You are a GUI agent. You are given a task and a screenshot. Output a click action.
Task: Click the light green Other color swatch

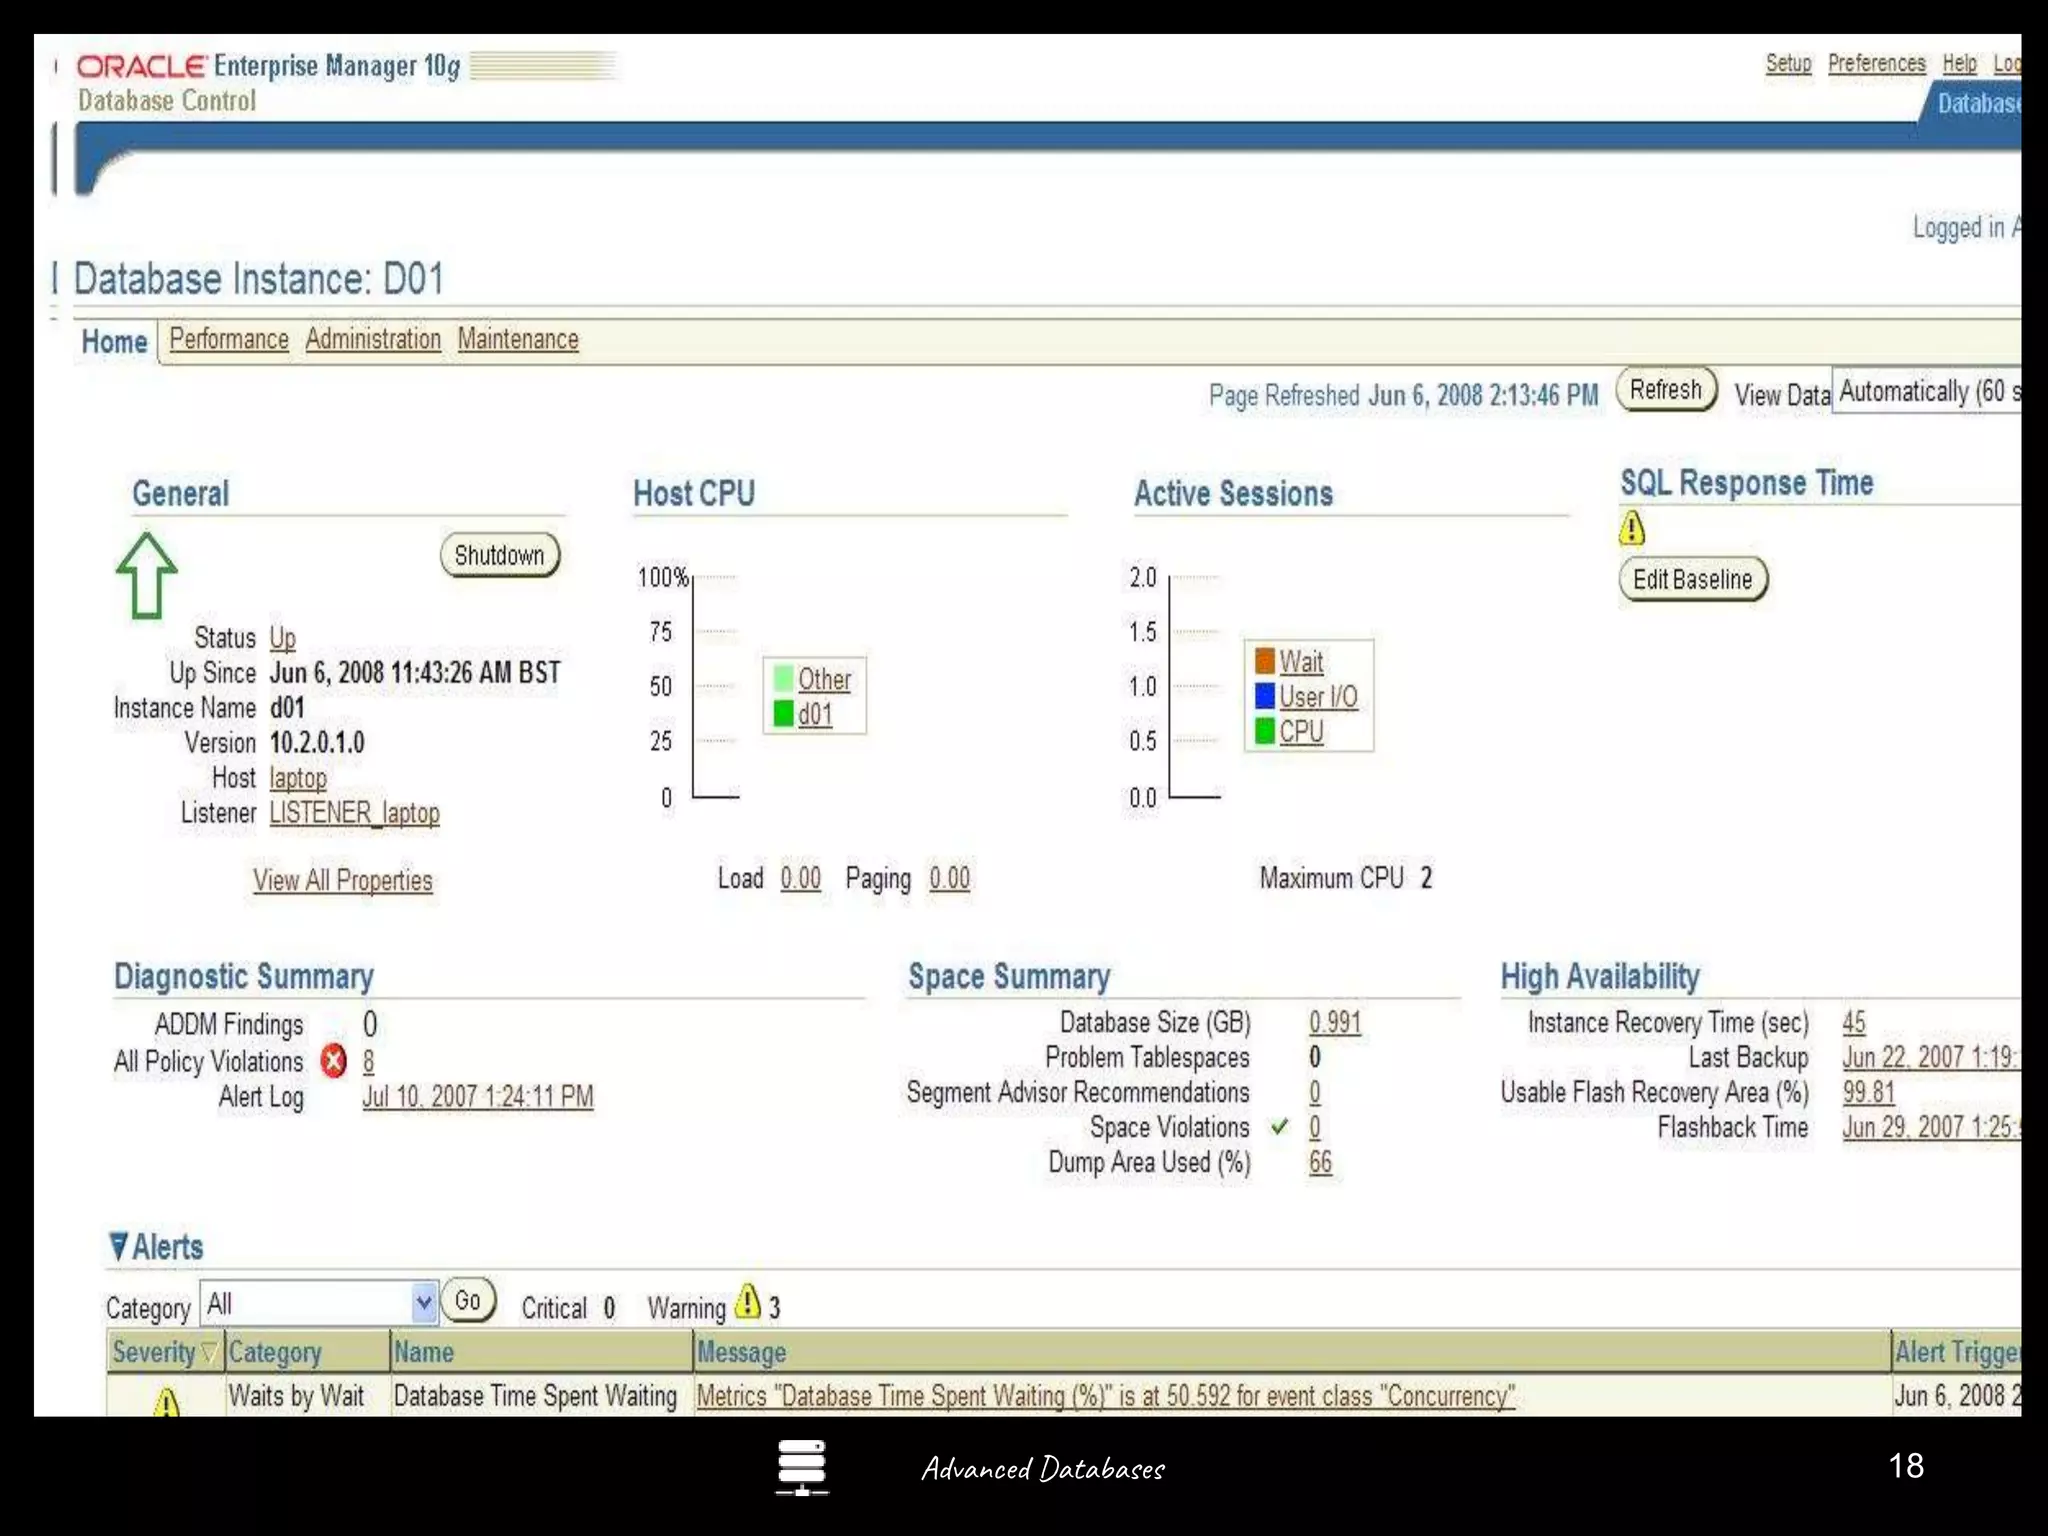[783, 678]
